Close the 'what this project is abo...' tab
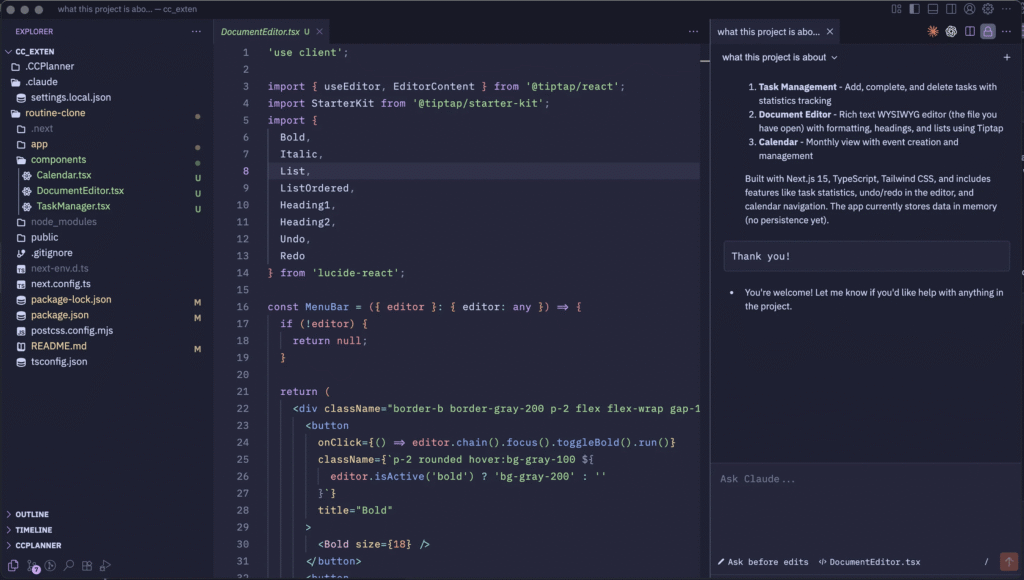This screenshot has height=580, width=1024. (x=829, y=31)
